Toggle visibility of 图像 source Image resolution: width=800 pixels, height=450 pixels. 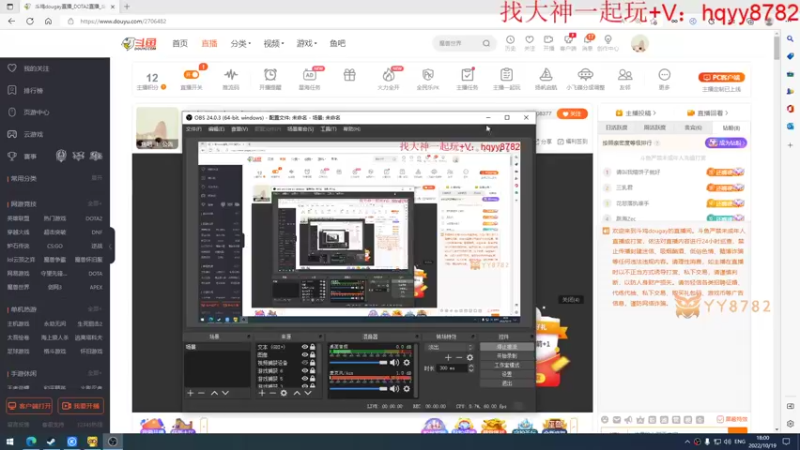tap(305, 355)
